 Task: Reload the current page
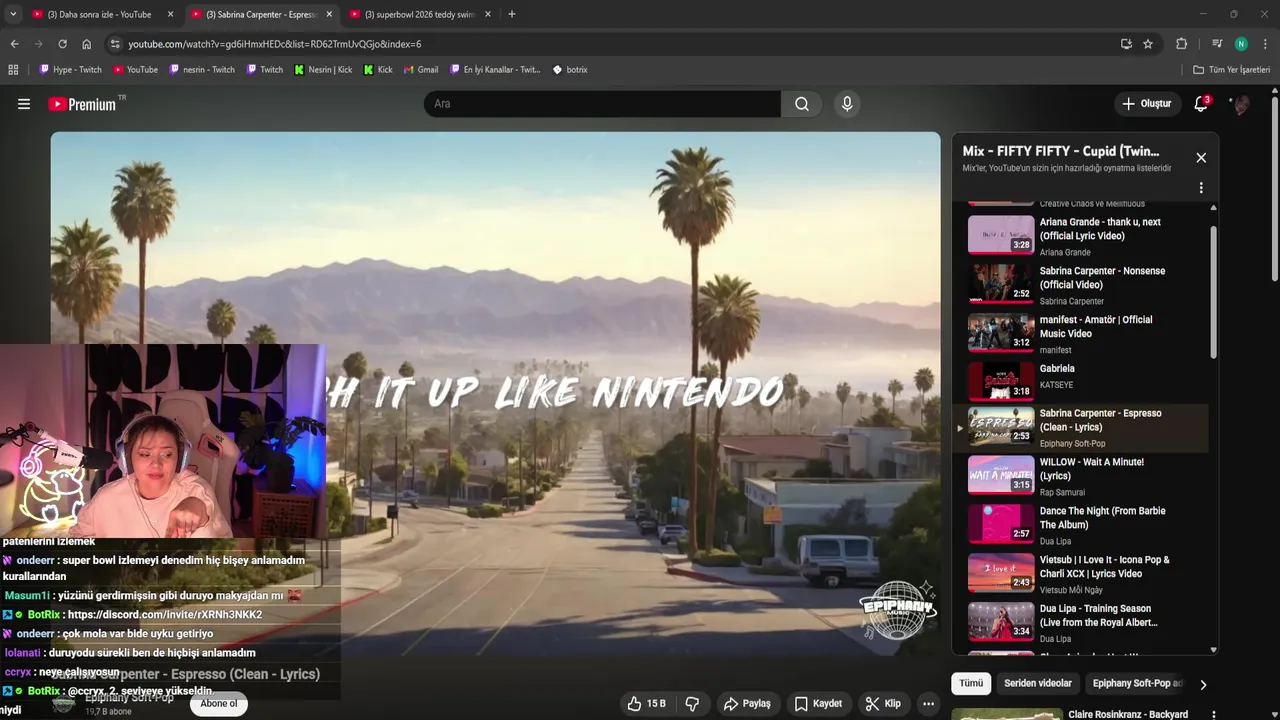click(62, 44)
